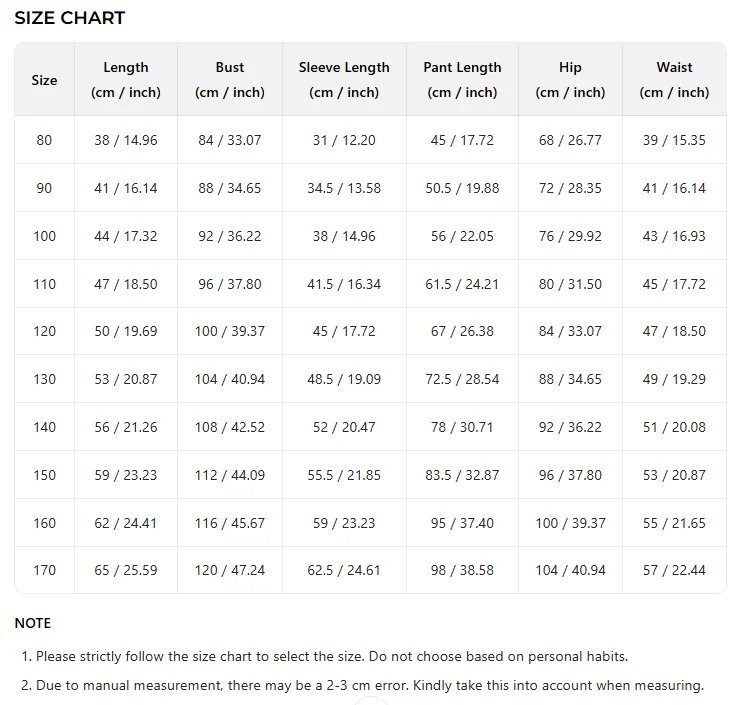This screenshot has width=743, height=705.
Task: Click the note about 2-3 cm measurement error
Action: pyautogui.click(x=362, y=686)
